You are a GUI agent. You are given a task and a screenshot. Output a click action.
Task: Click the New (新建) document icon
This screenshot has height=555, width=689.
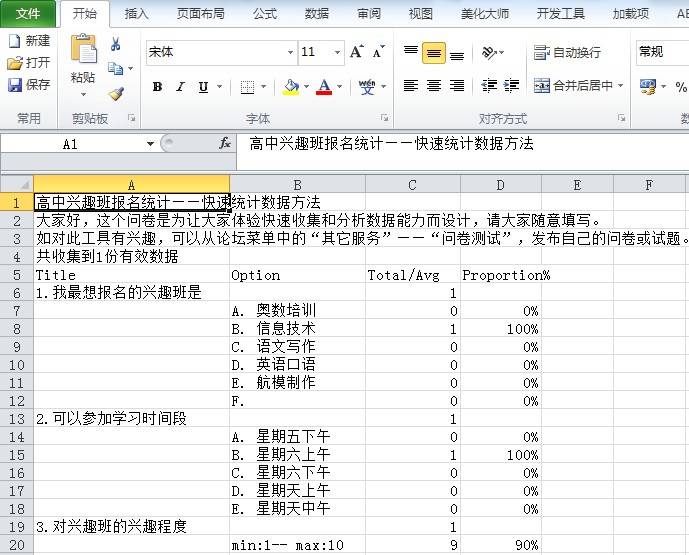14,41
